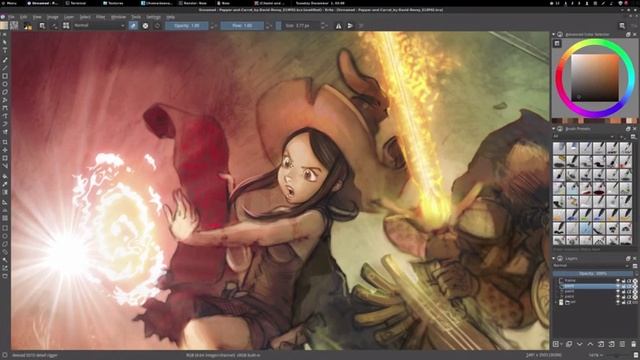This screenshot has height=360, width=640.
Task: Adjust the brush Opacity slider in toolbar
Action: click(x=187, y=26)
